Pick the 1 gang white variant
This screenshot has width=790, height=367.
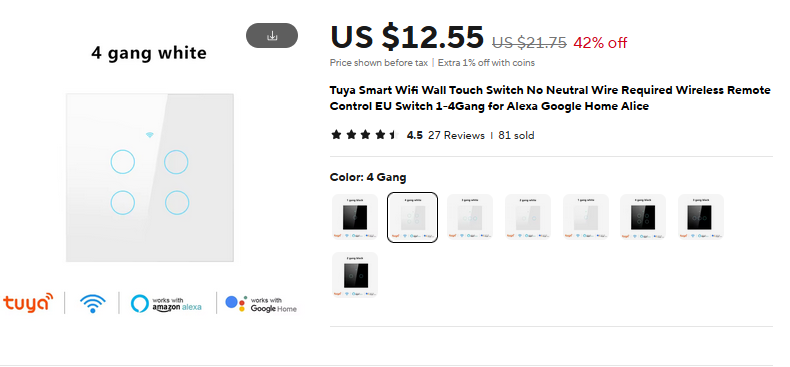click(585, 217)
